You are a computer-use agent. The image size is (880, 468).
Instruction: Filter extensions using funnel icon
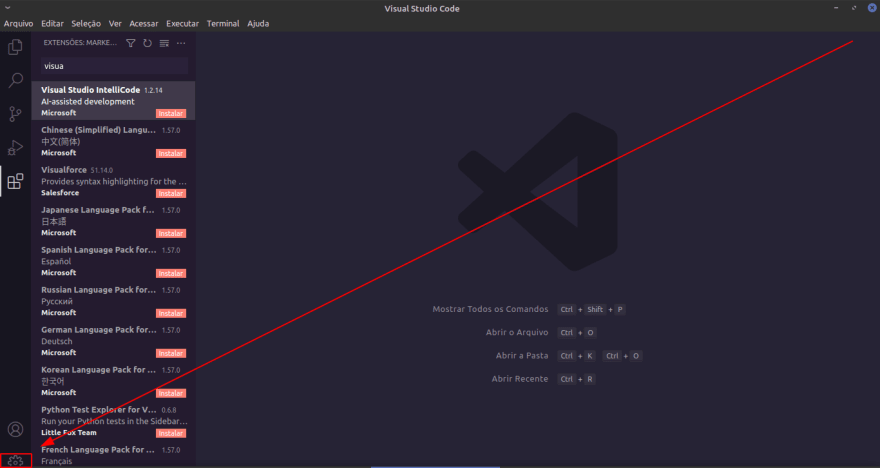[131, 43]
